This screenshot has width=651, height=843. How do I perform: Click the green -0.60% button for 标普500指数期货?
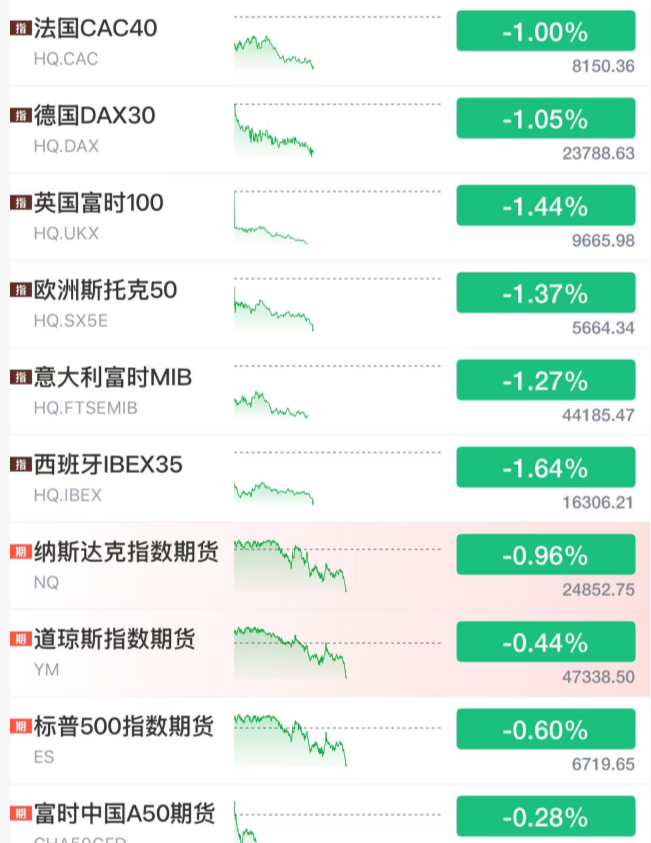(x=545, y=731)
